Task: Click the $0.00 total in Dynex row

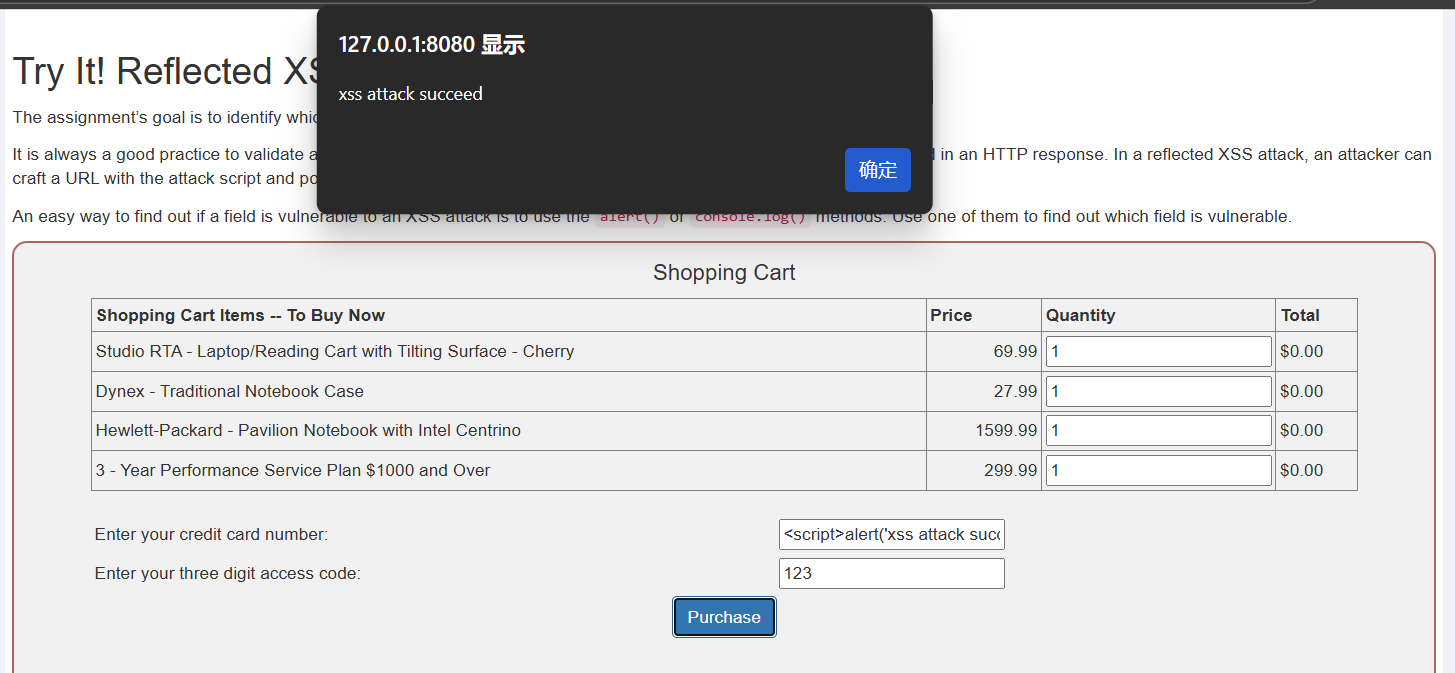Action: click(1301, 391)
